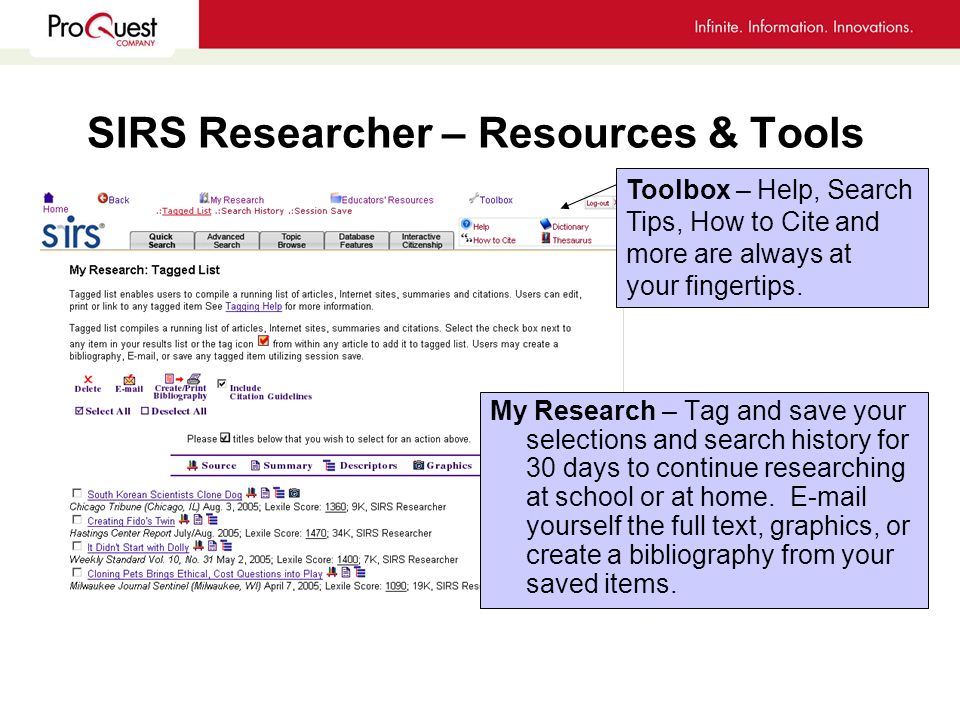Click Summary icon for Creating Fido's Twin
960x720 pixels.
tap(198, 519)
